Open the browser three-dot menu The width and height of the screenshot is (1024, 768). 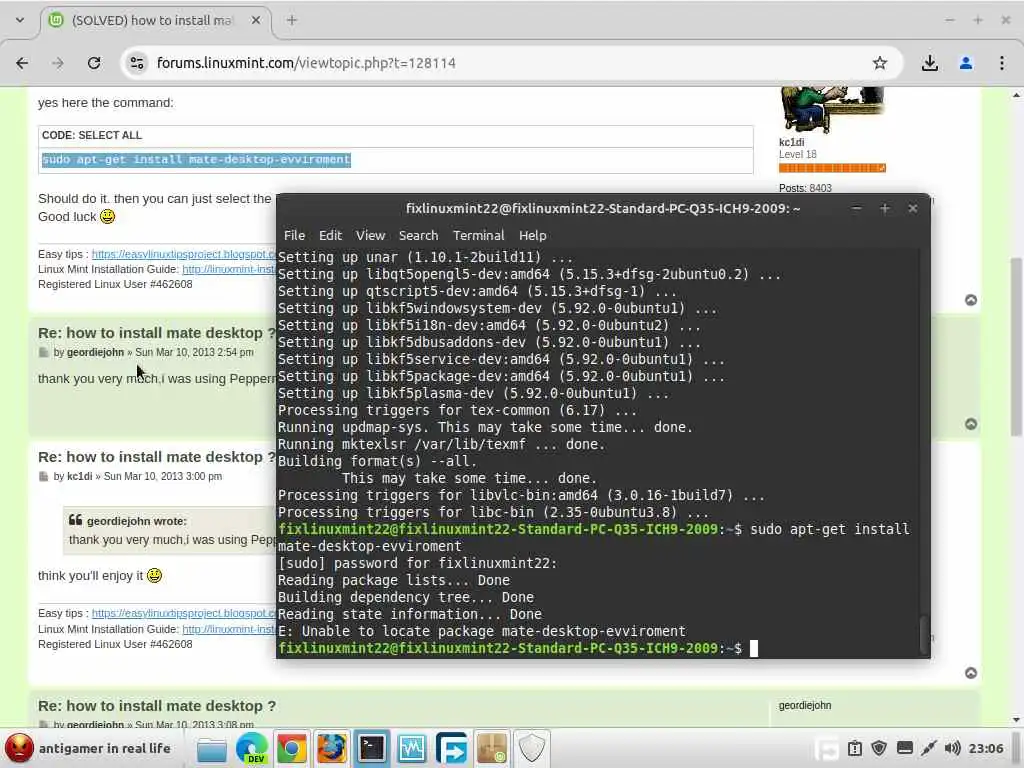(1001, 63)
